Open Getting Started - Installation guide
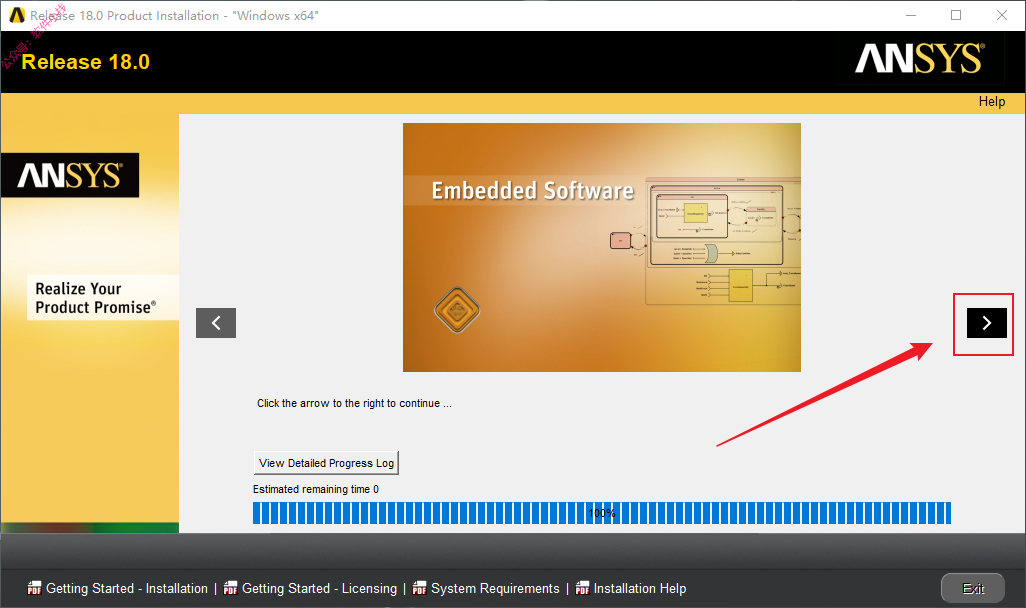Viewport: 1026px width, 608px height. click(x=127, y=588)
